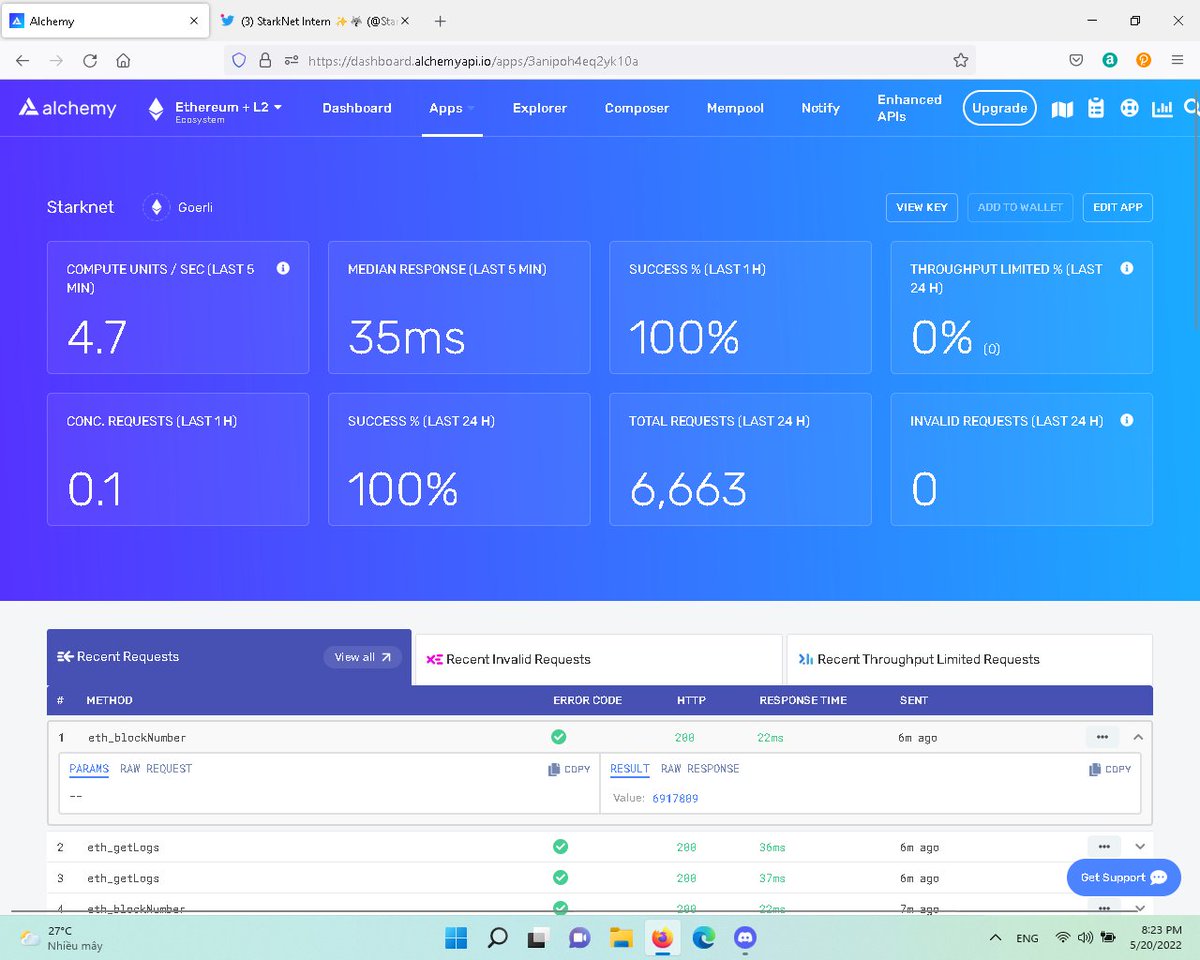Click the shield tracking protection icon
Screen dimensions: 1200x960
[x=239, y=60]
